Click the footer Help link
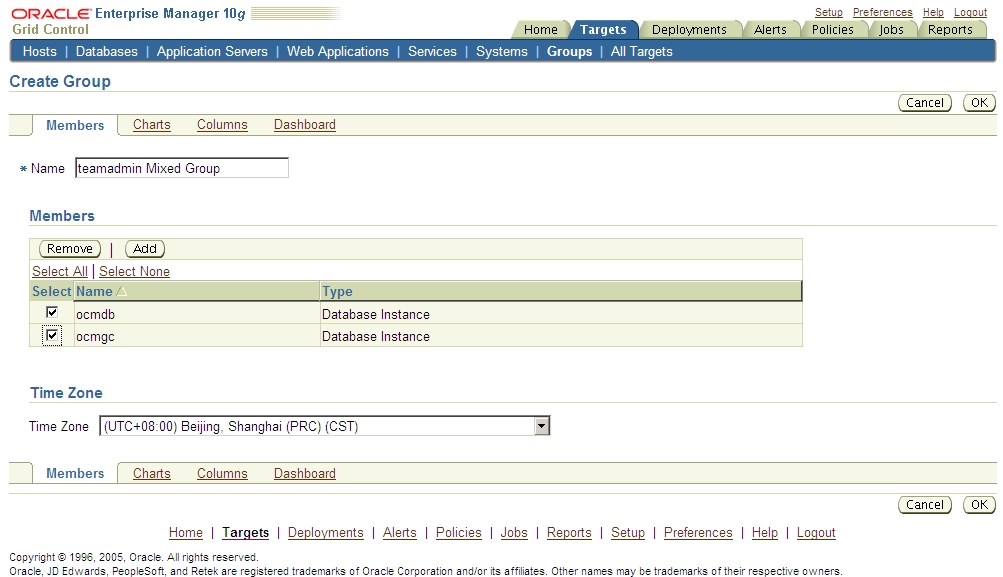Viewport: 1003px width, 577px height. (x=765, y=533)
